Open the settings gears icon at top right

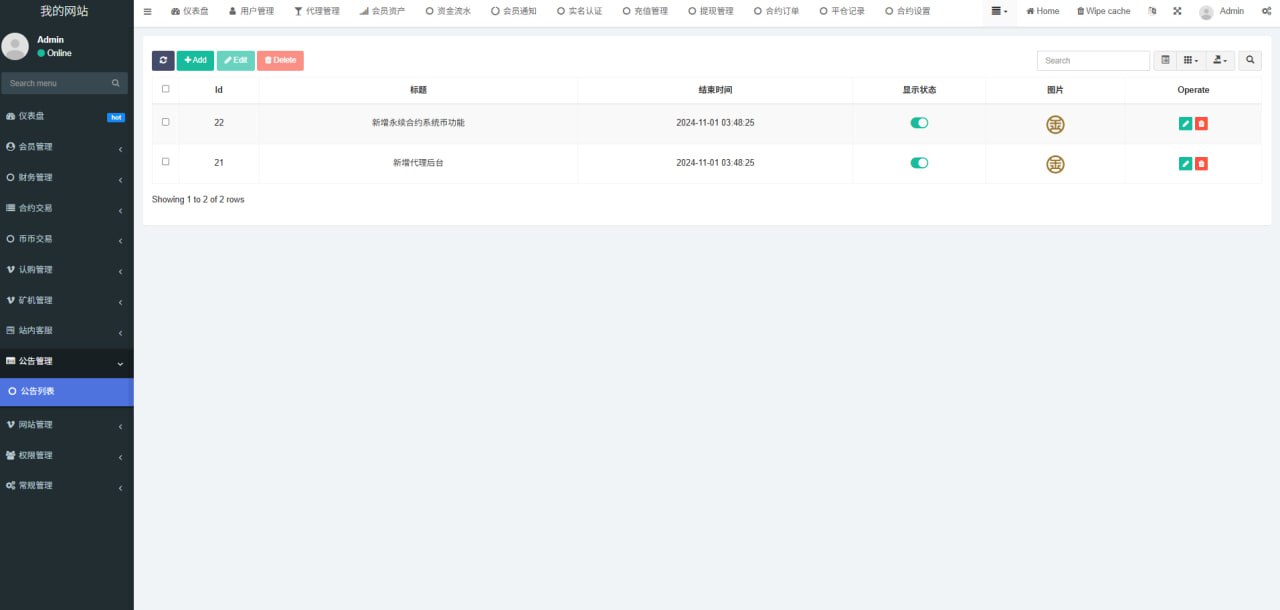1266,11
